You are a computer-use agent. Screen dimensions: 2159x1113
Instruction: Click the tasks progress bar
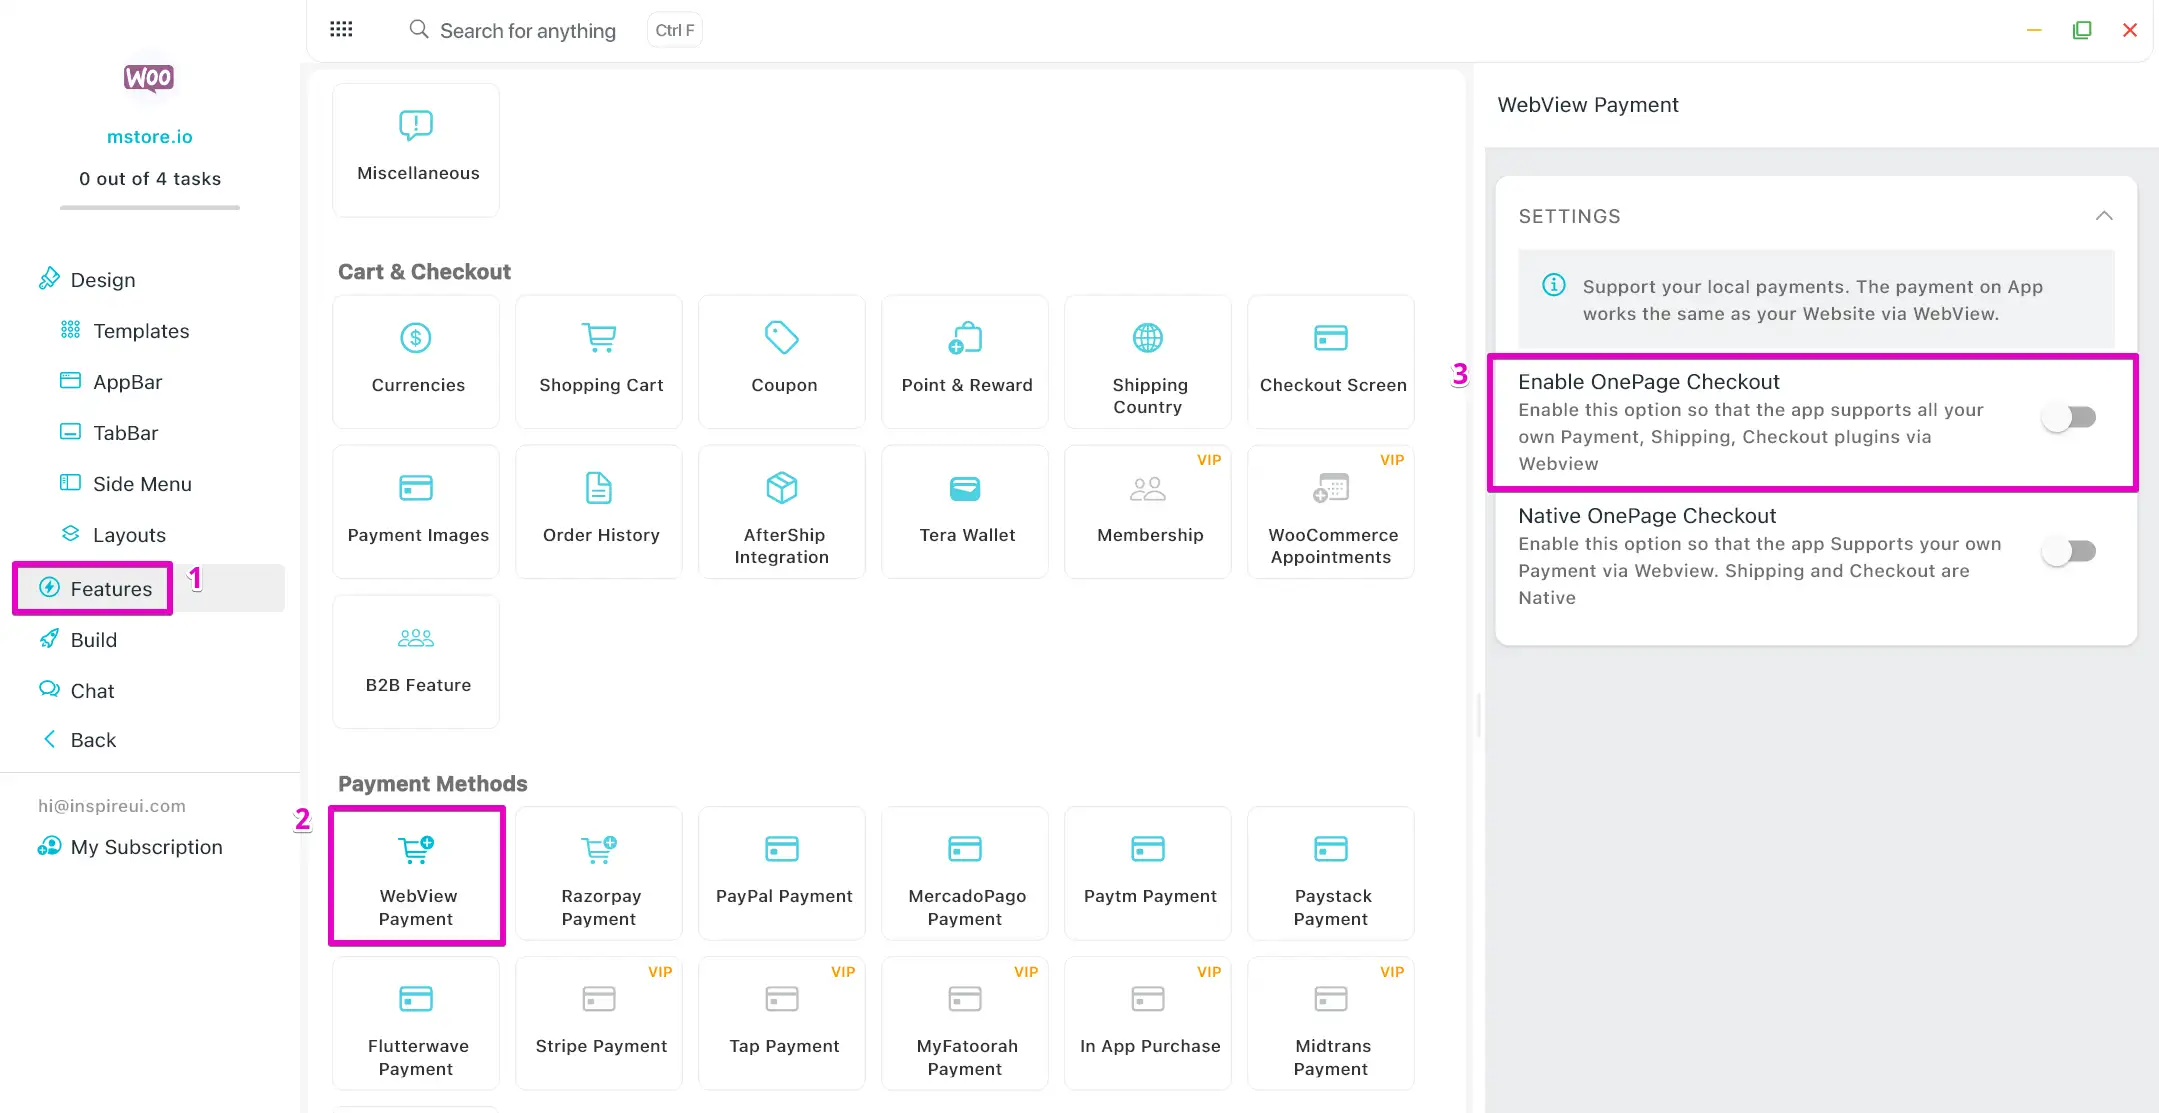(150, 207)
